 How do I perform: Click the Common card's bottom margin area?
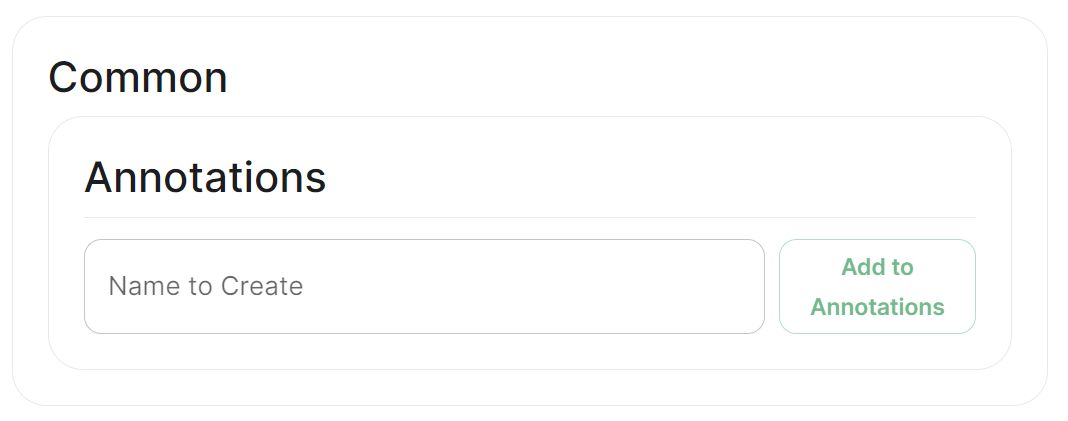coord(530,388)
